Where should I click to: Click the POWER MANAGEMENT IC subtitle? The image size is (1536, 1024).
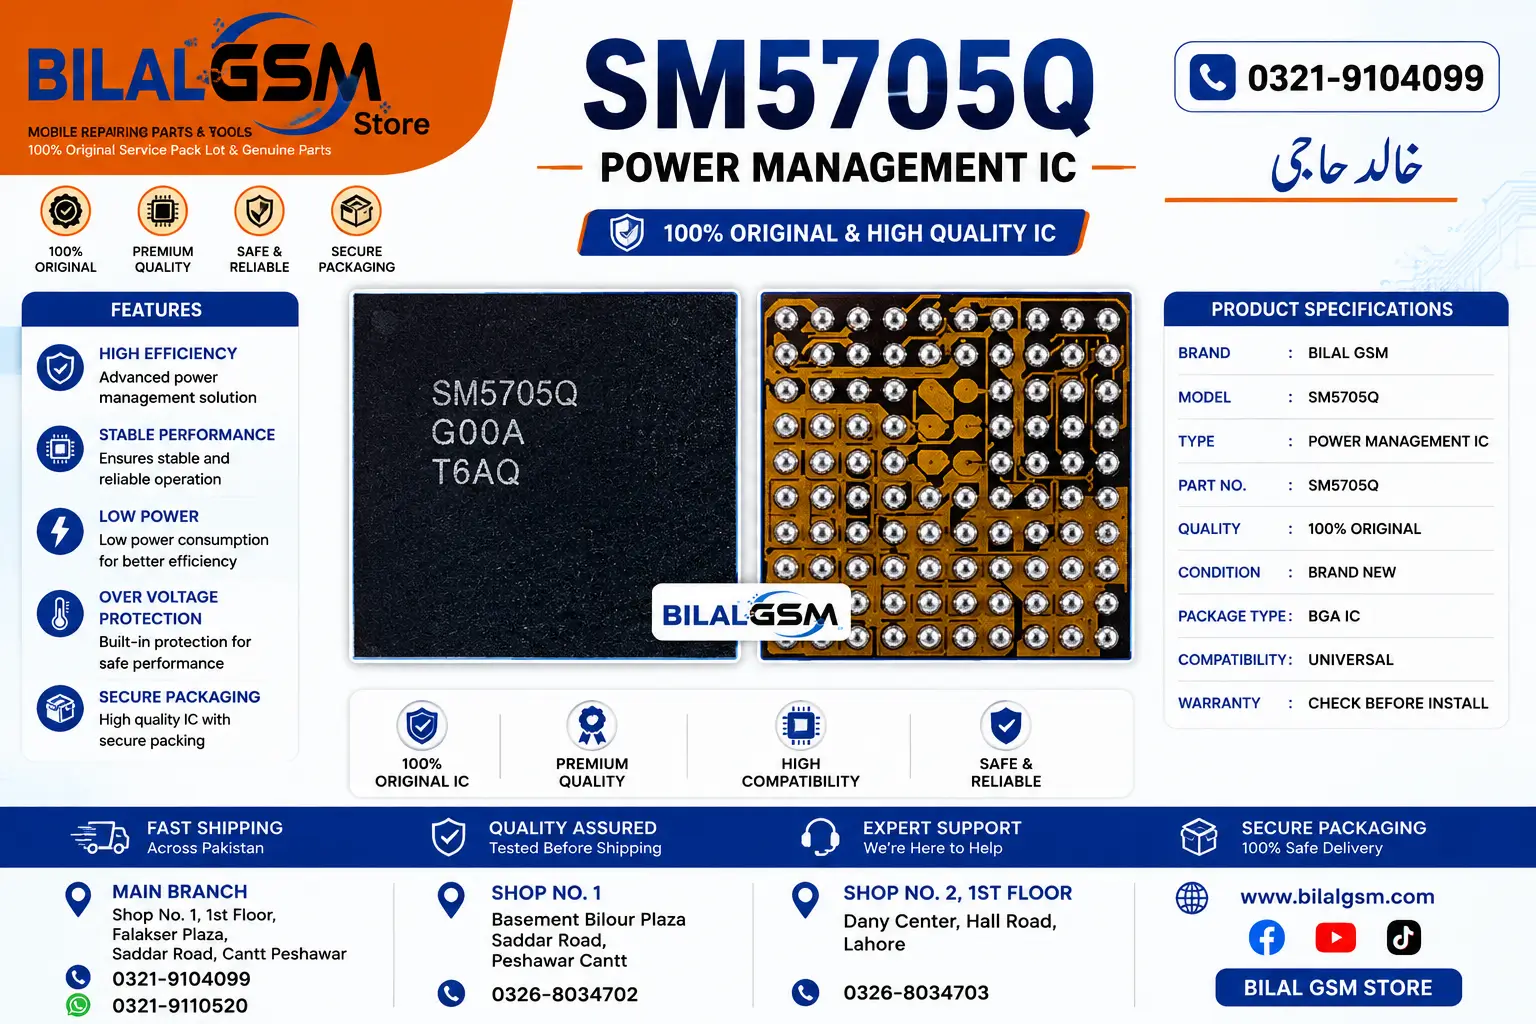[x=838, y=167]
